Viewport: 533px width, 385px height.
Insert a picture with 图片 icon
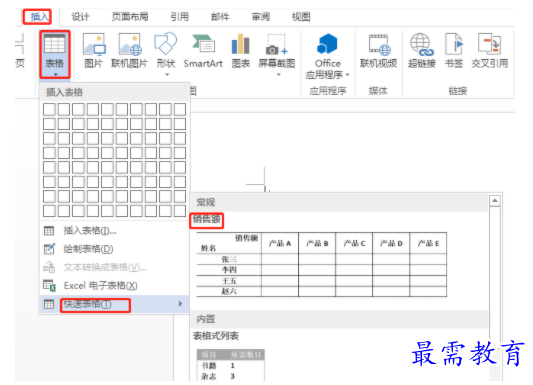pos(94,51)
